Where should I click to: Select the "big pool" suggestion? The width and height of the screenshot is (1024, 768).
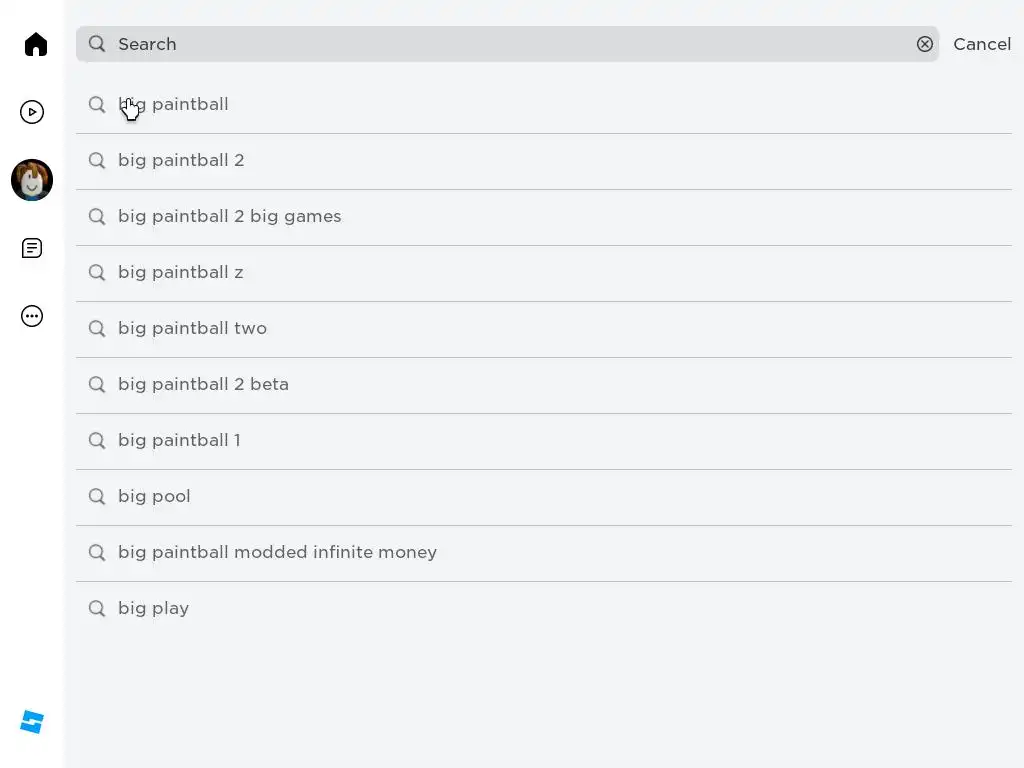point(543,497)
